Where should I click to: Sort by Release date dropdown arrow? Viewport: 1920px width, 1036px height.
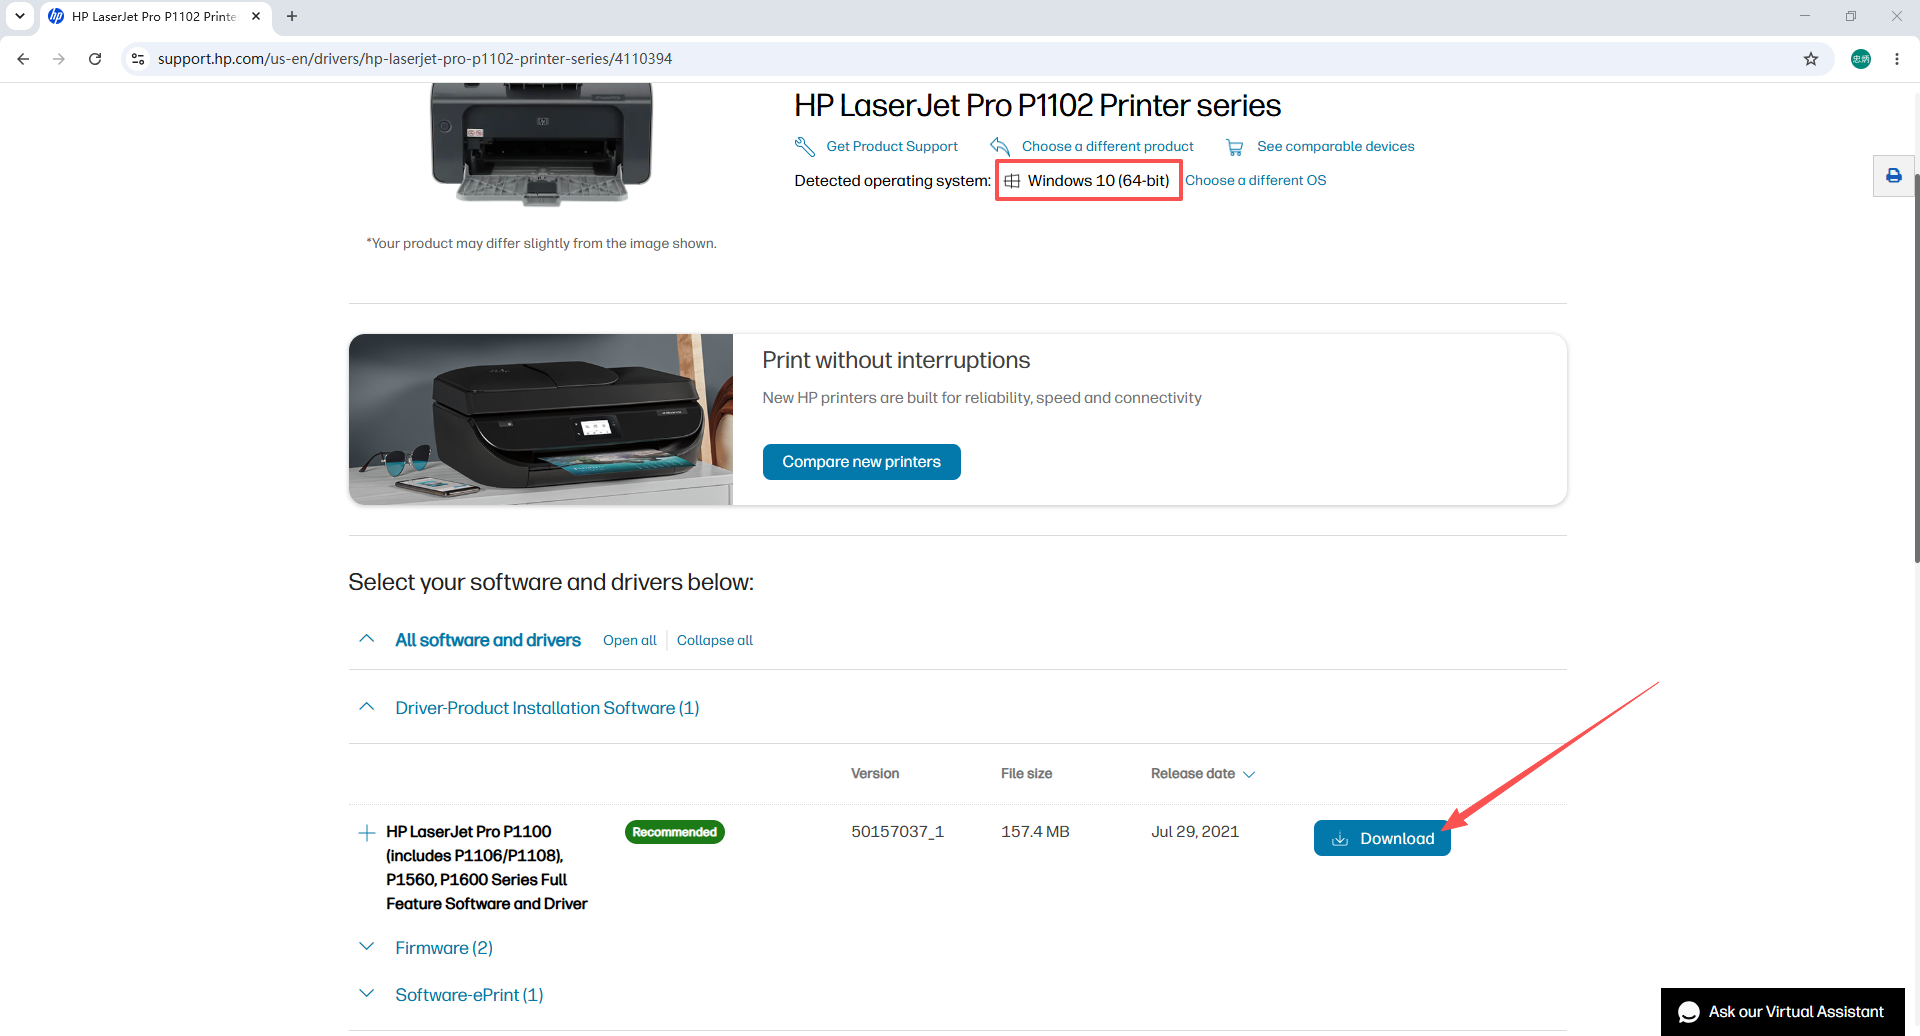[1249, 774]
